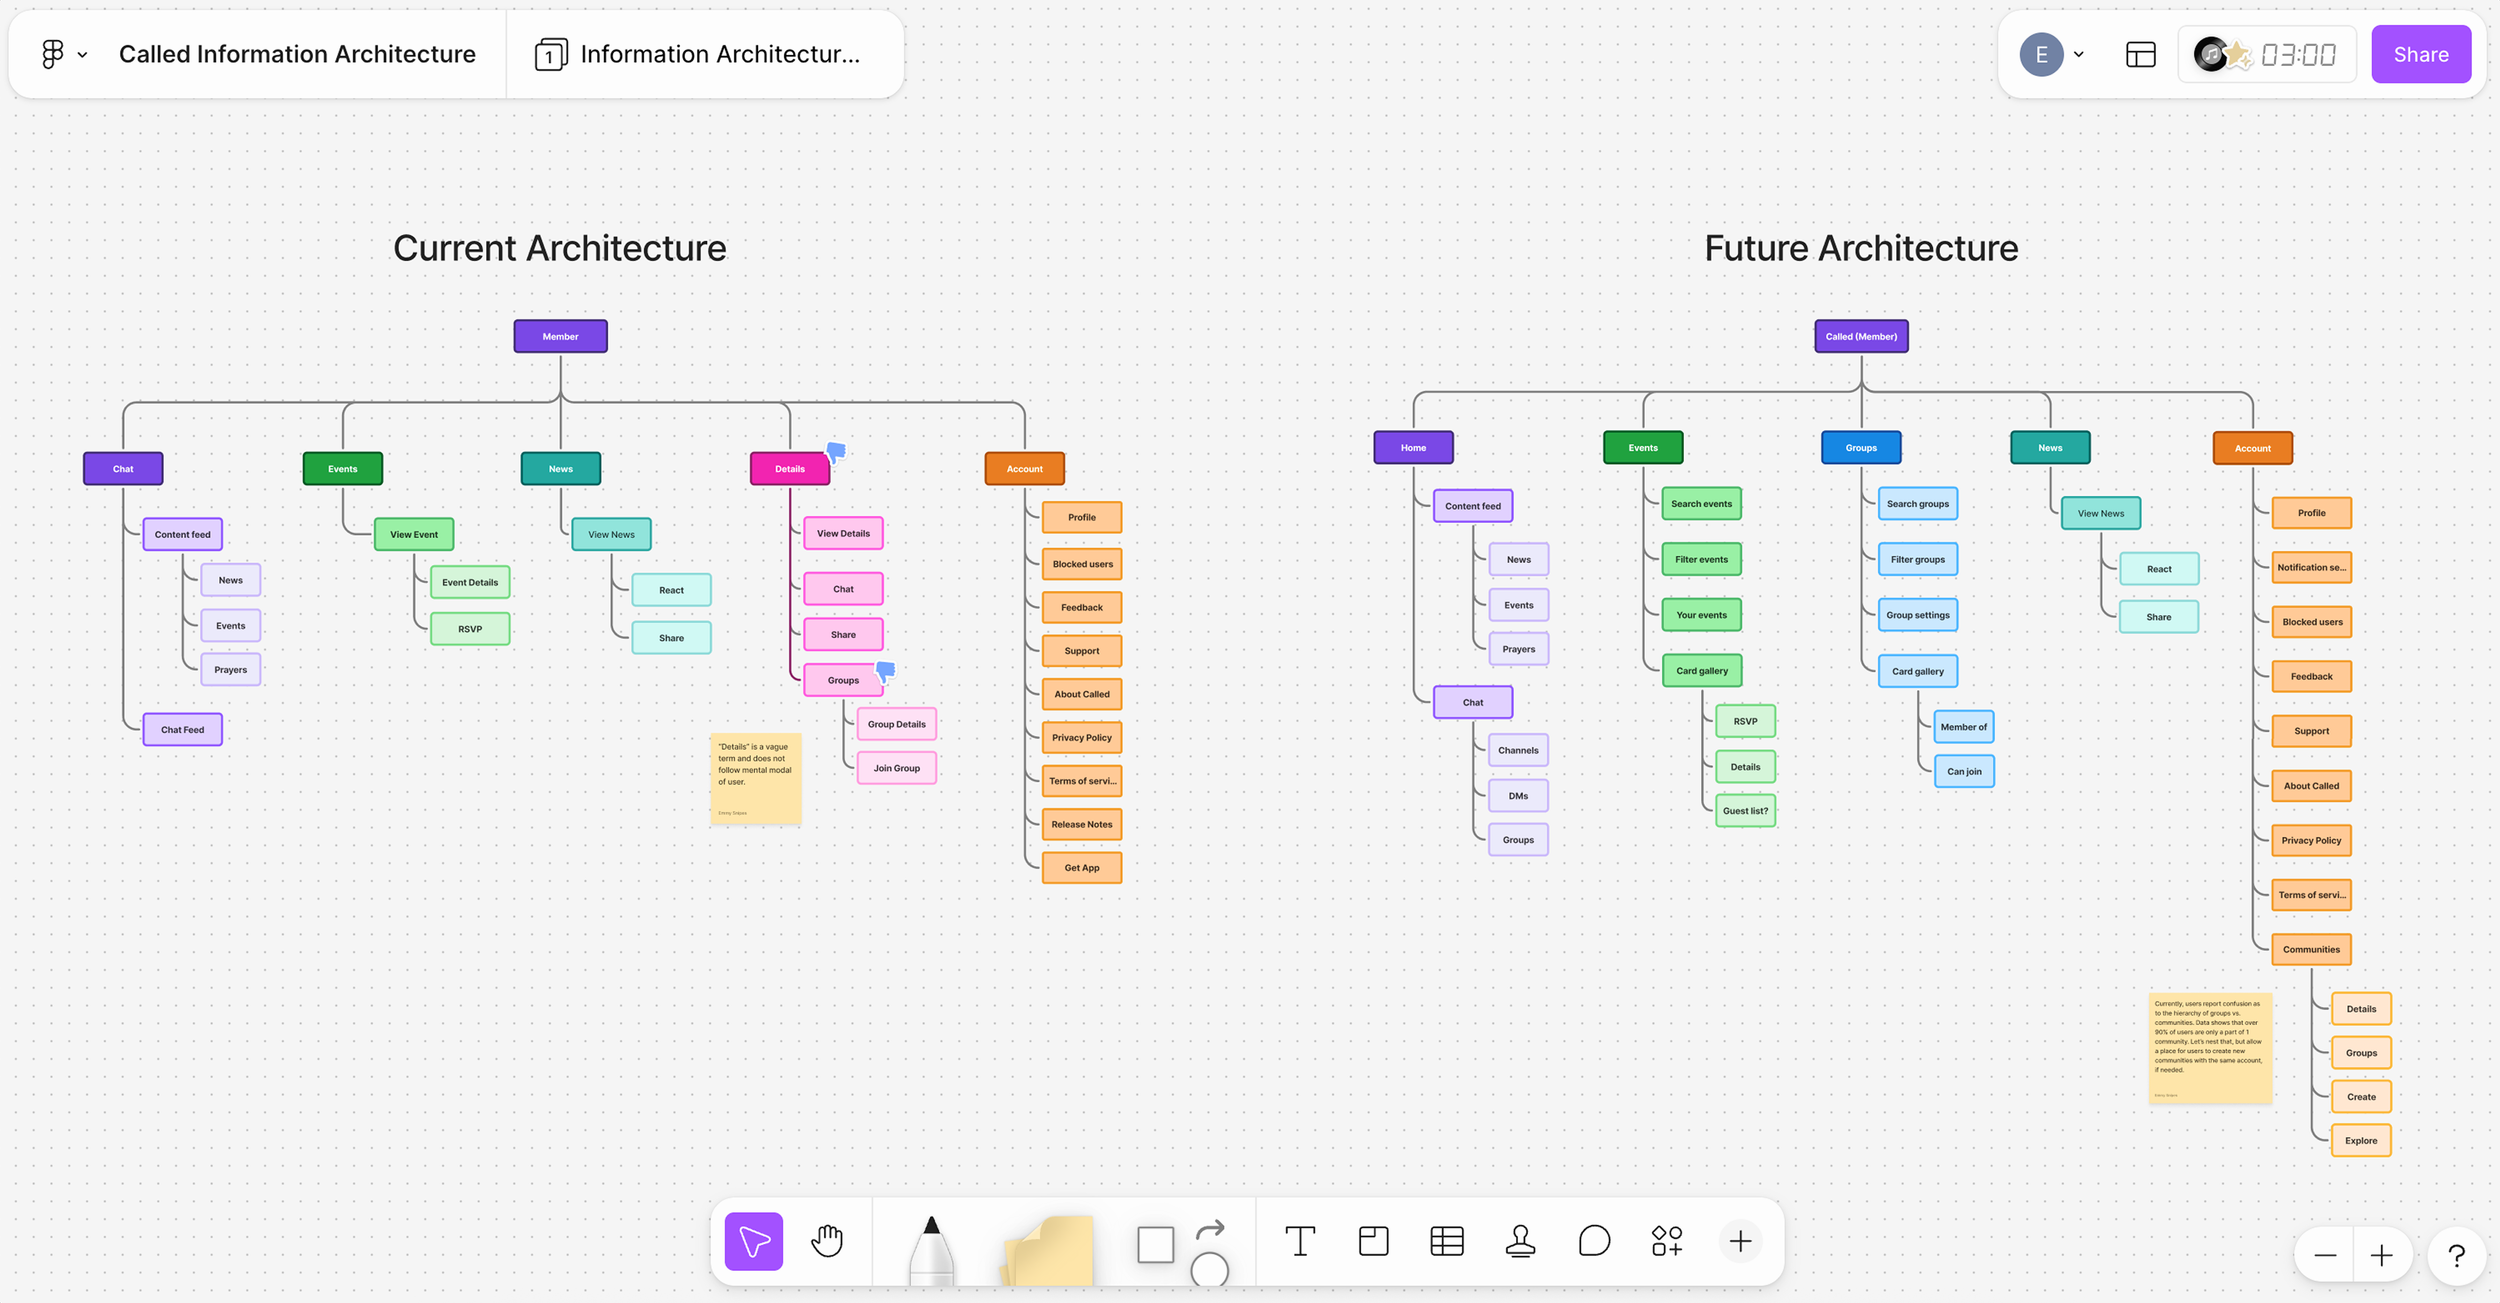Screen dimensions: 2500x1303
Task: Open the widgets and stickers menu
Action: pos(1667,1241)
